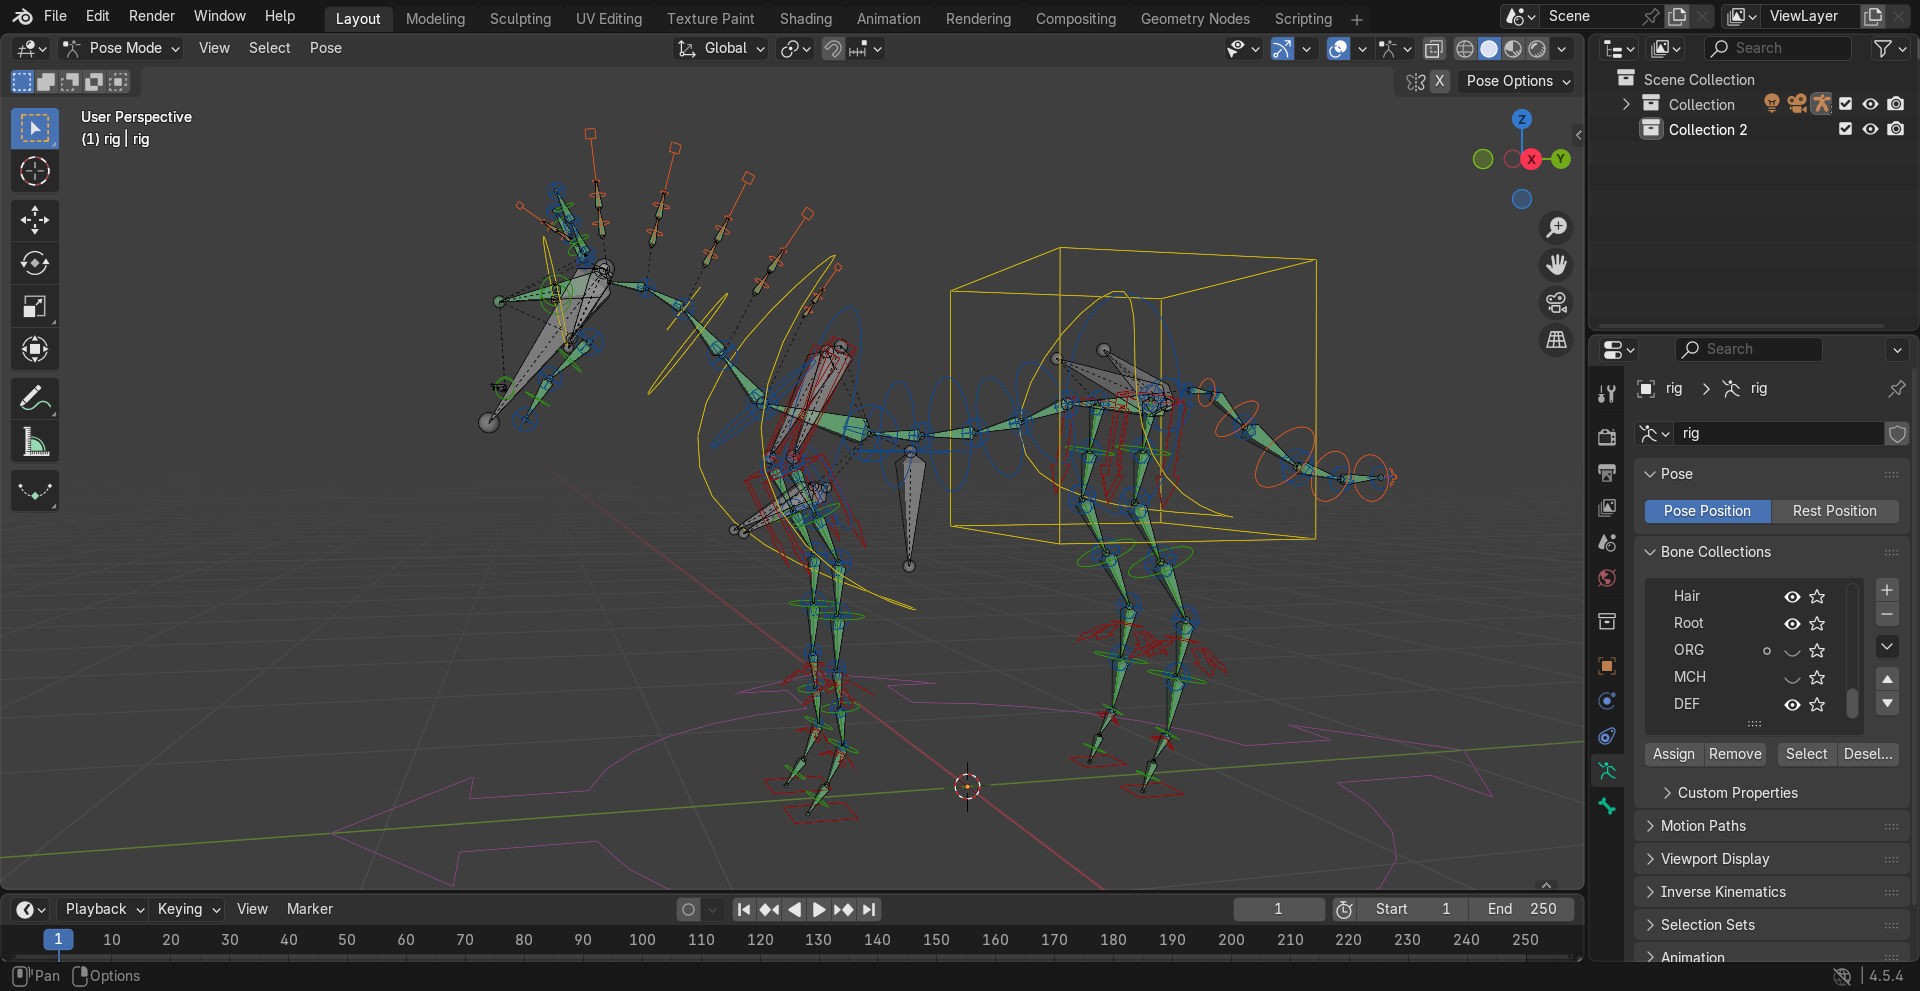Open the Render properties tab
The height and width of the screenshot is (991, 1920).
(x=1607, y=437)
